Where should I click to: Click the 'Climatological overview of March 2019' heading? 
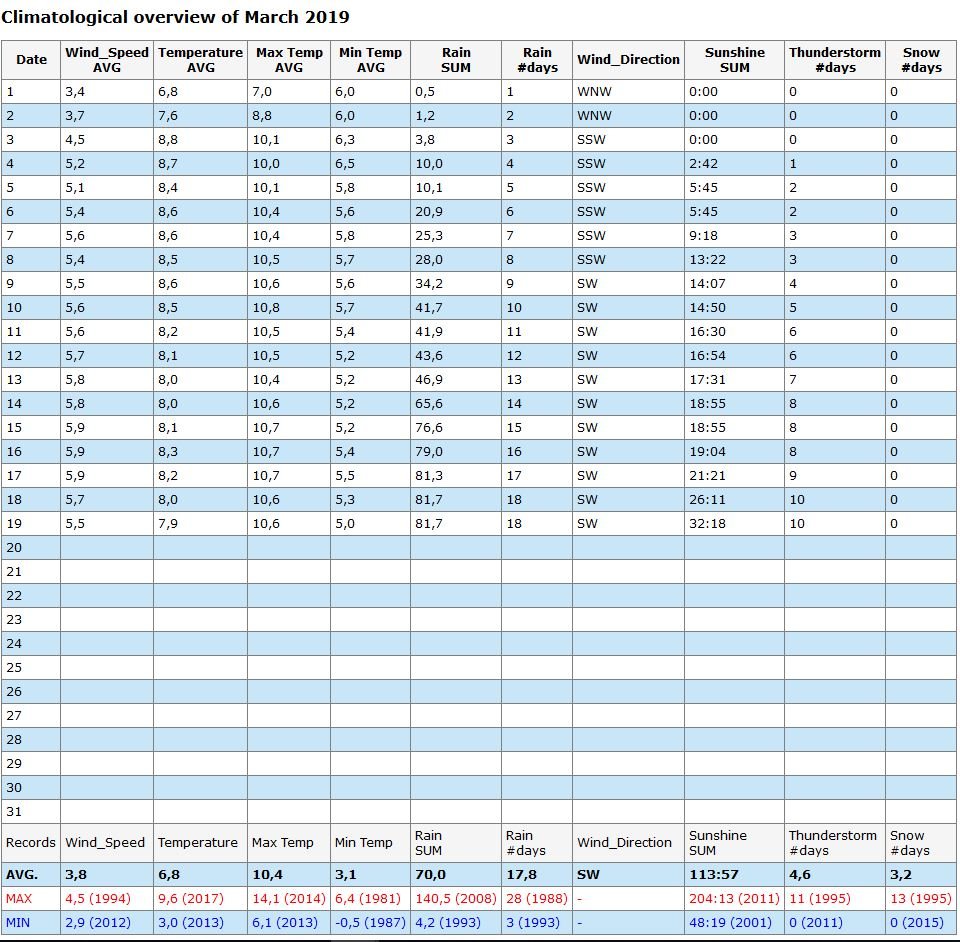click(x=175, y=17)
